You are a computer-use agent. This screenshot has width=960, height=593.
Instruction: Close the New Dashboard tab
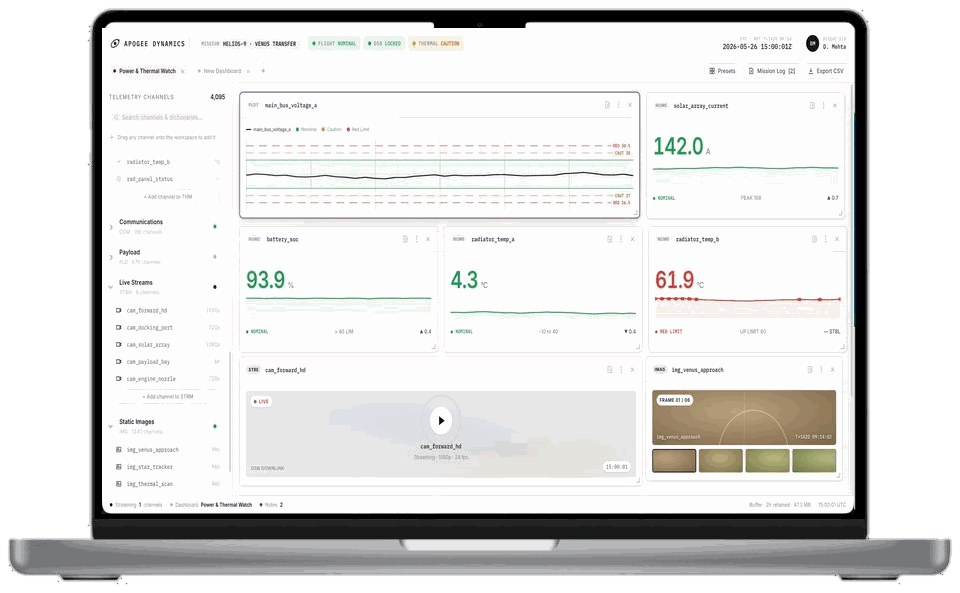tap(248, 72)
